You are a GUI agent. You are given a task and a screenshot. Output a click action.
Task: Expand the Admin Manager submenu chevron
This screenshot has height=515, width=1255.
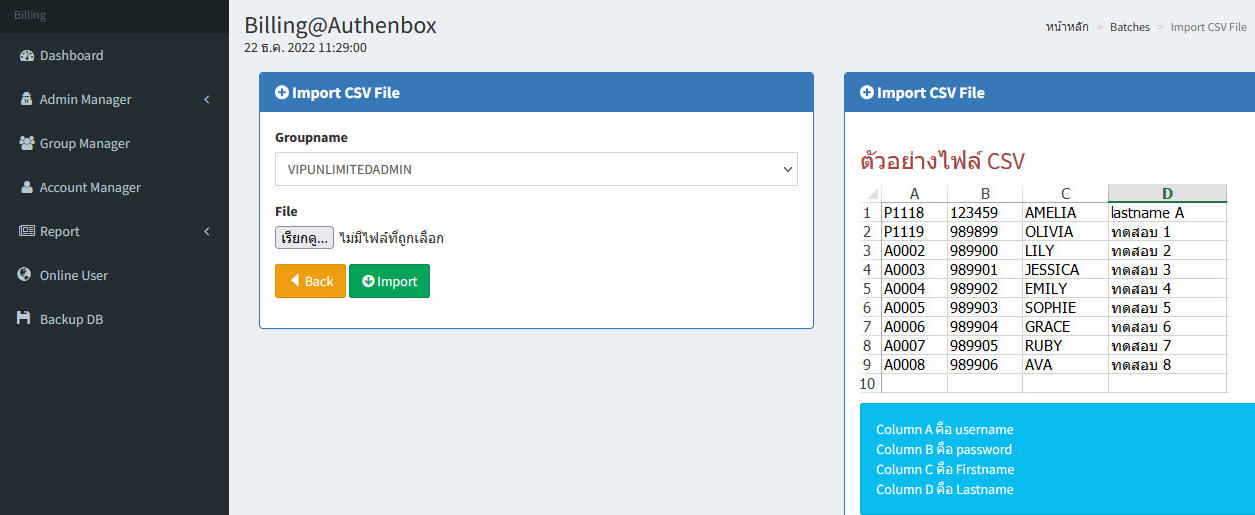206,99
